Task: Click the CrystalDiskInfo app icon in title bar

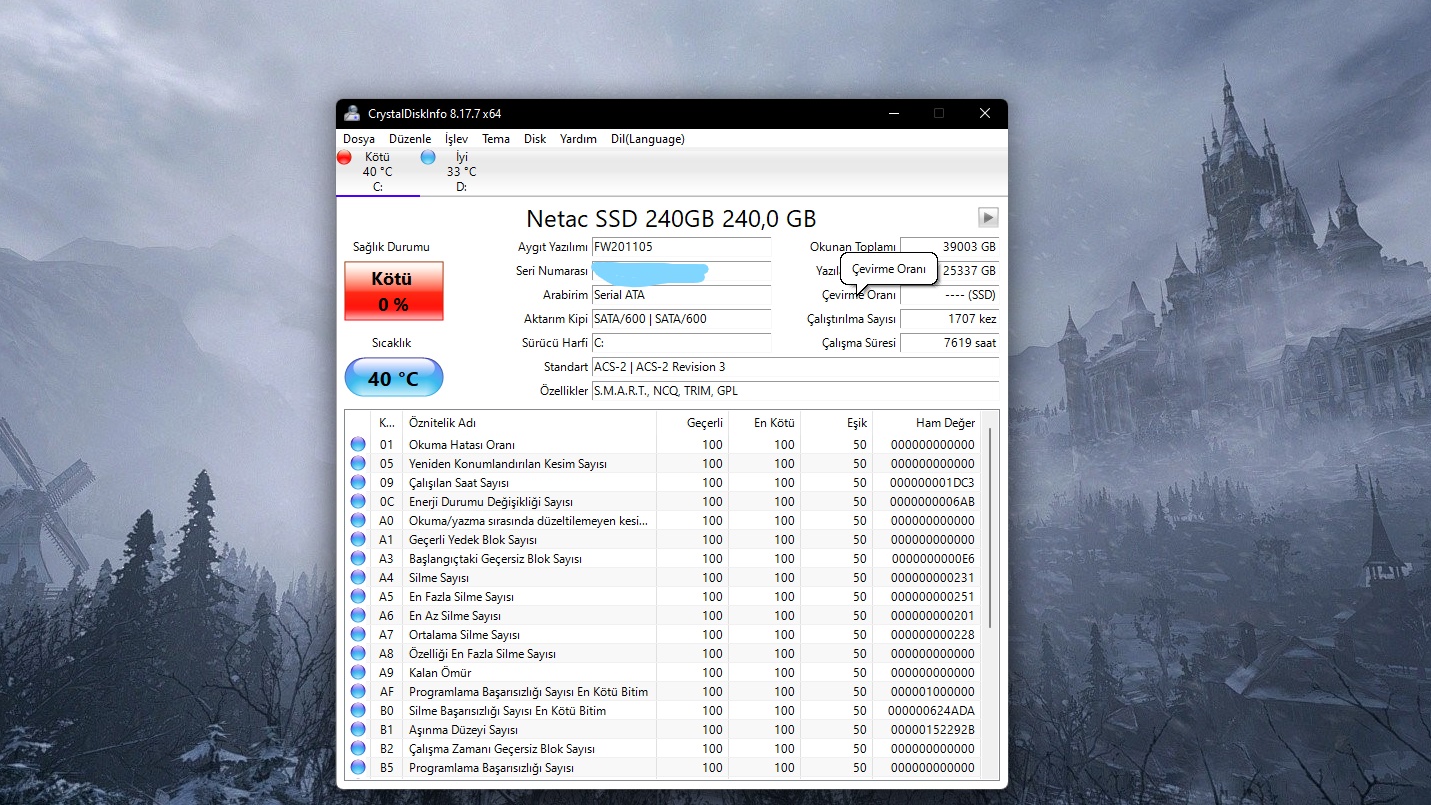Action: click(x=352, y=114)
